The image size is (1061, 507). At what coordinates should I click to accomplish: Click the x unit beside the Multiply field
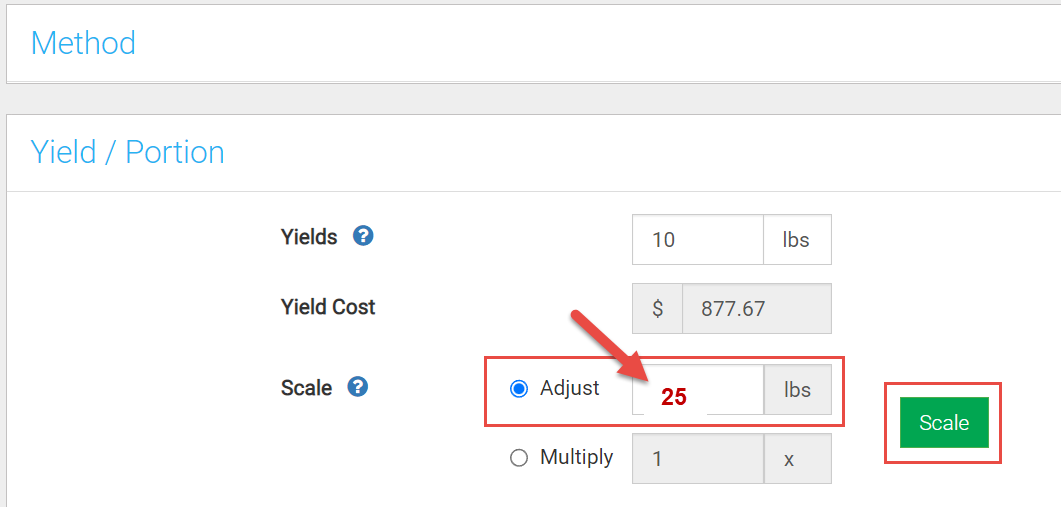[x=797, y=459]
